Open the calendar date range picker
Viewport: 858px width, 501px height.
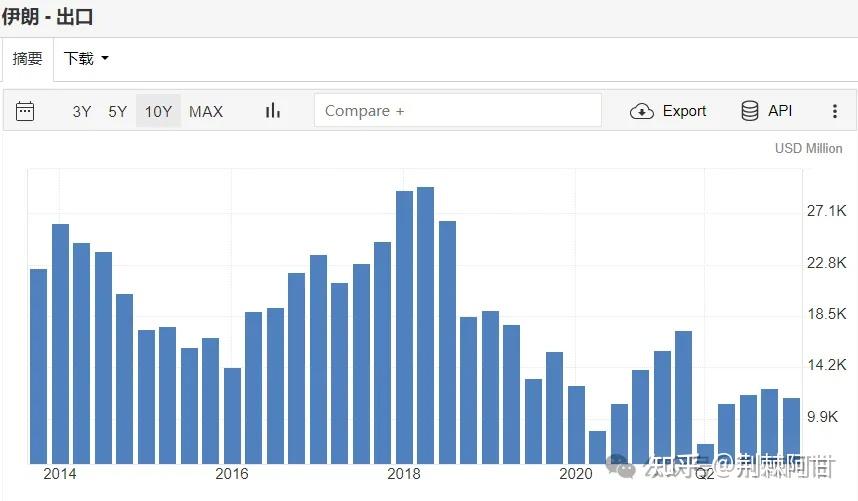click(25, 111)
